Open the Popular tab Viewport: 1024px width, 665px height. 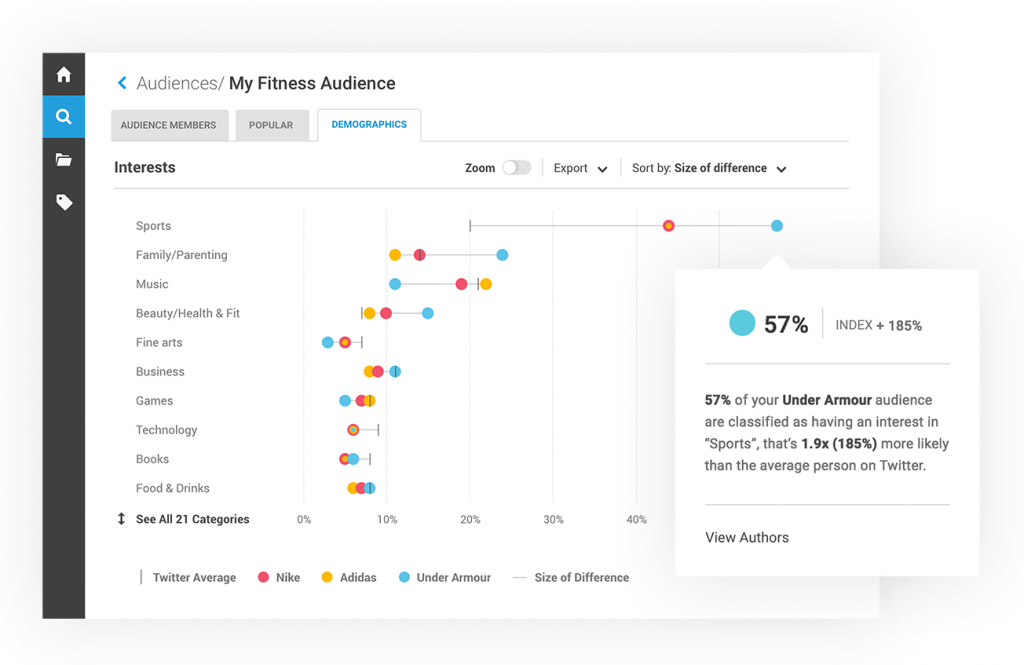click(271, 125)
